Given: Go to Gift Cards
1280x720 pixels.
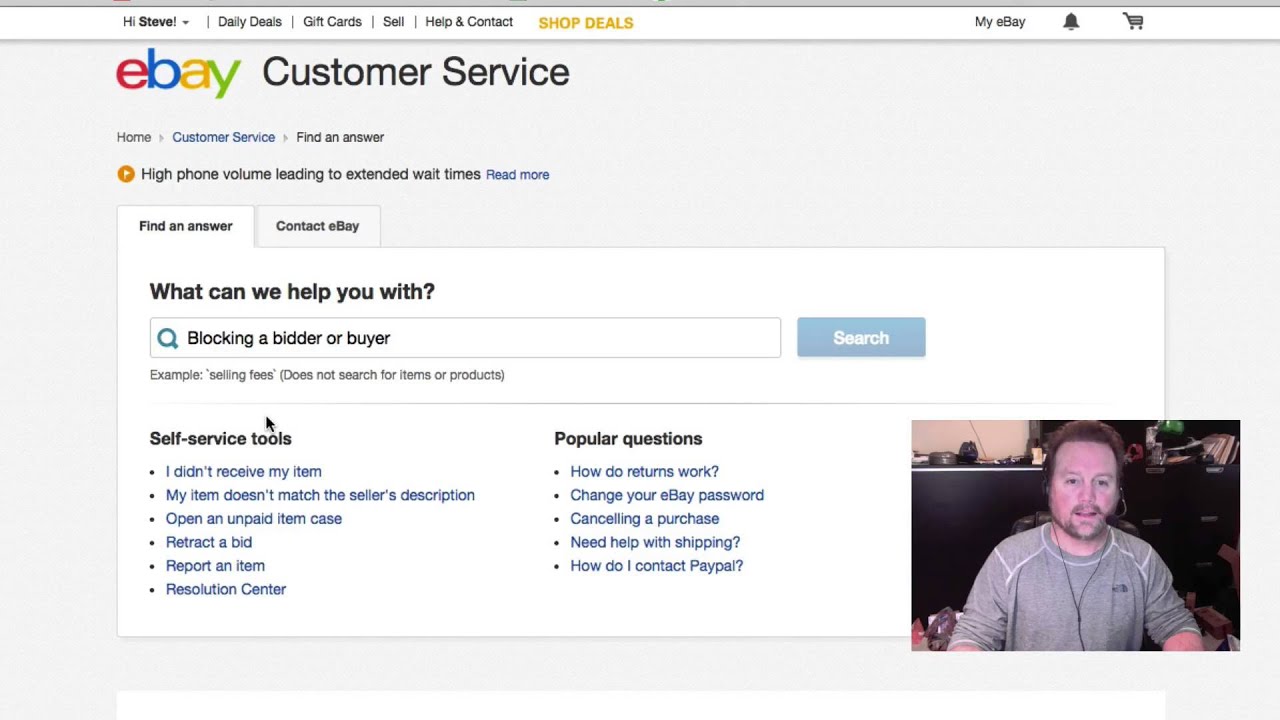Looking at the screenshot, I should tap(332, 22).
